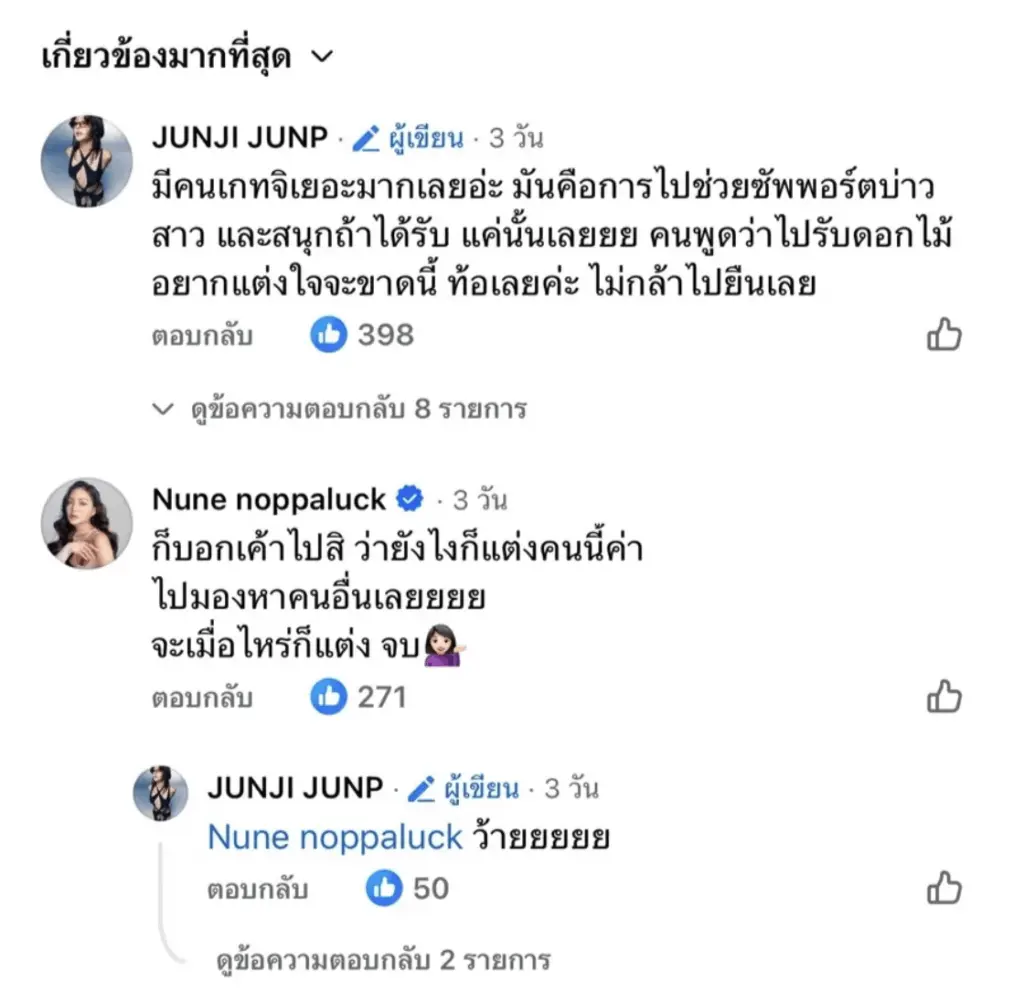Expand the 2 replies under JUNJI's reply
This screenshot has width=1024, height=1004.
[x=383, y=961]
